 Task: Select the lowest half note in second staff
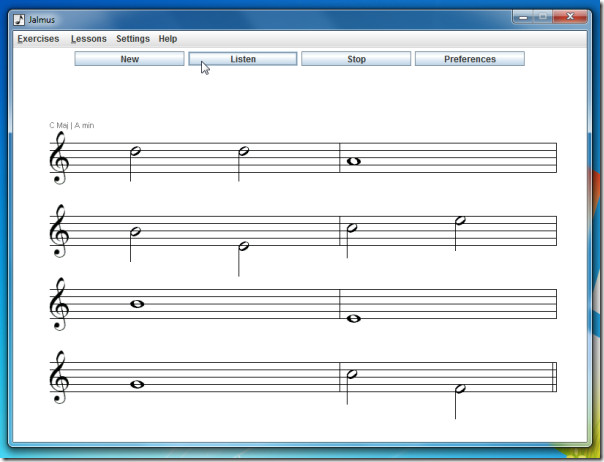243,246
